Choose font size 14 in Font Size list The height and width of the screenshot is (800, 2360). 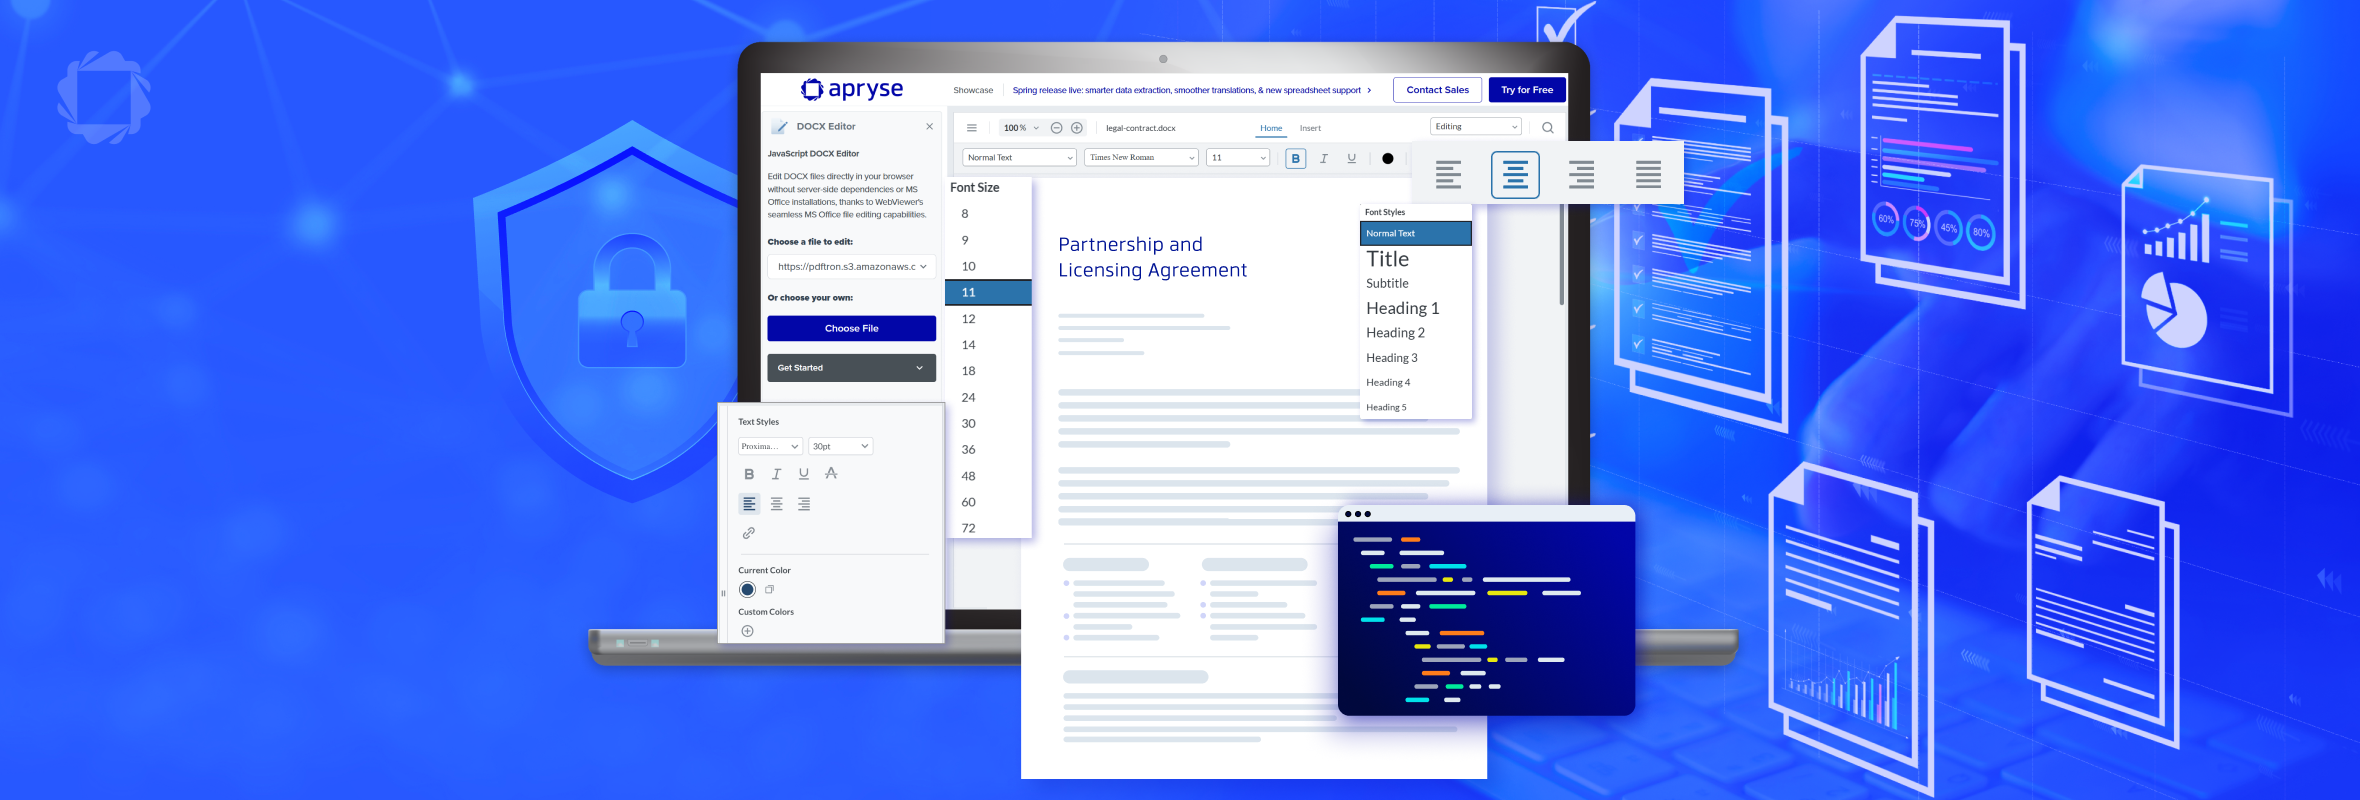click(x=968, y=345)
